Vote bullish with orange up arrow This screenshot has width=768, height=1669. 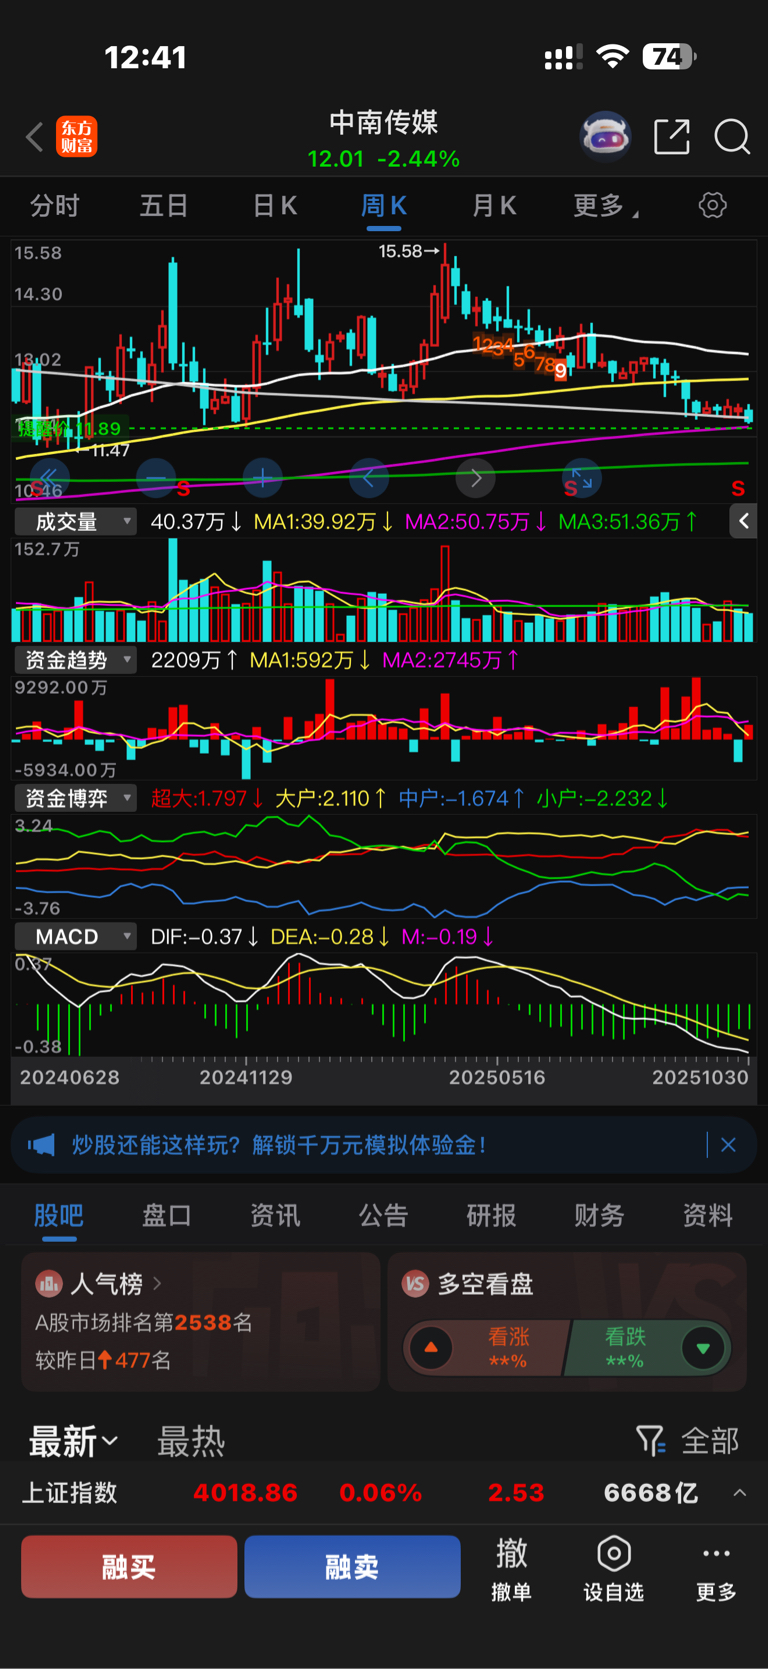[431, 1348]
